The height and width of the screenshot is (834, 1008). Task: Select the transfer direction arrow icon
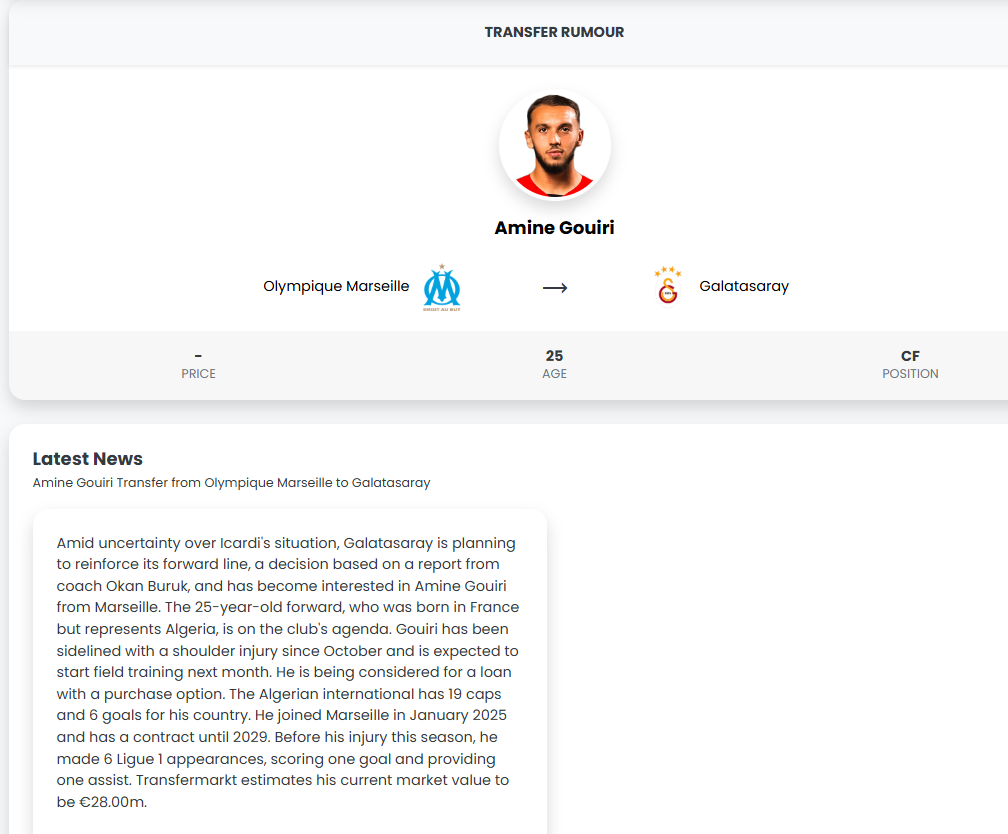[x=555, y=286]
